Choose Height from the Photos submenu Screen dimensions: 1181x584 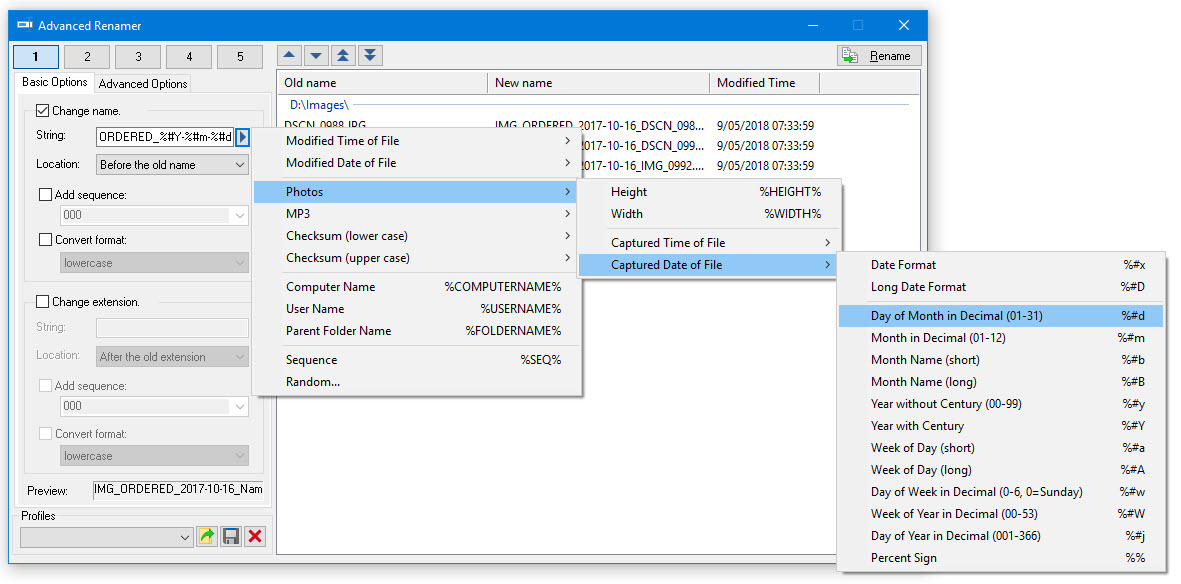click(708, 192)
